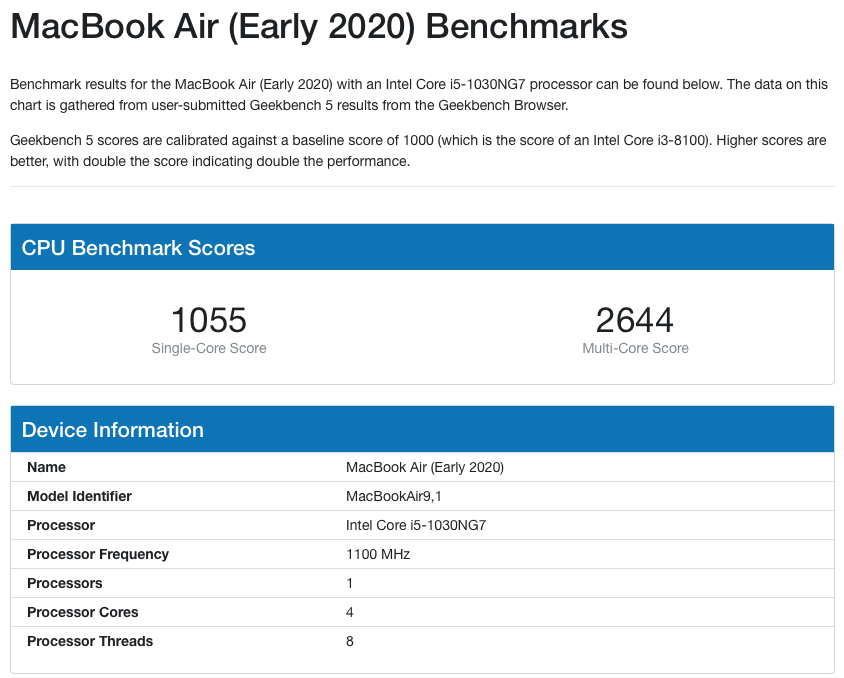Screen dimensions: 844x678
Task: Click the Name row label
Action: (x=46, y=467)
